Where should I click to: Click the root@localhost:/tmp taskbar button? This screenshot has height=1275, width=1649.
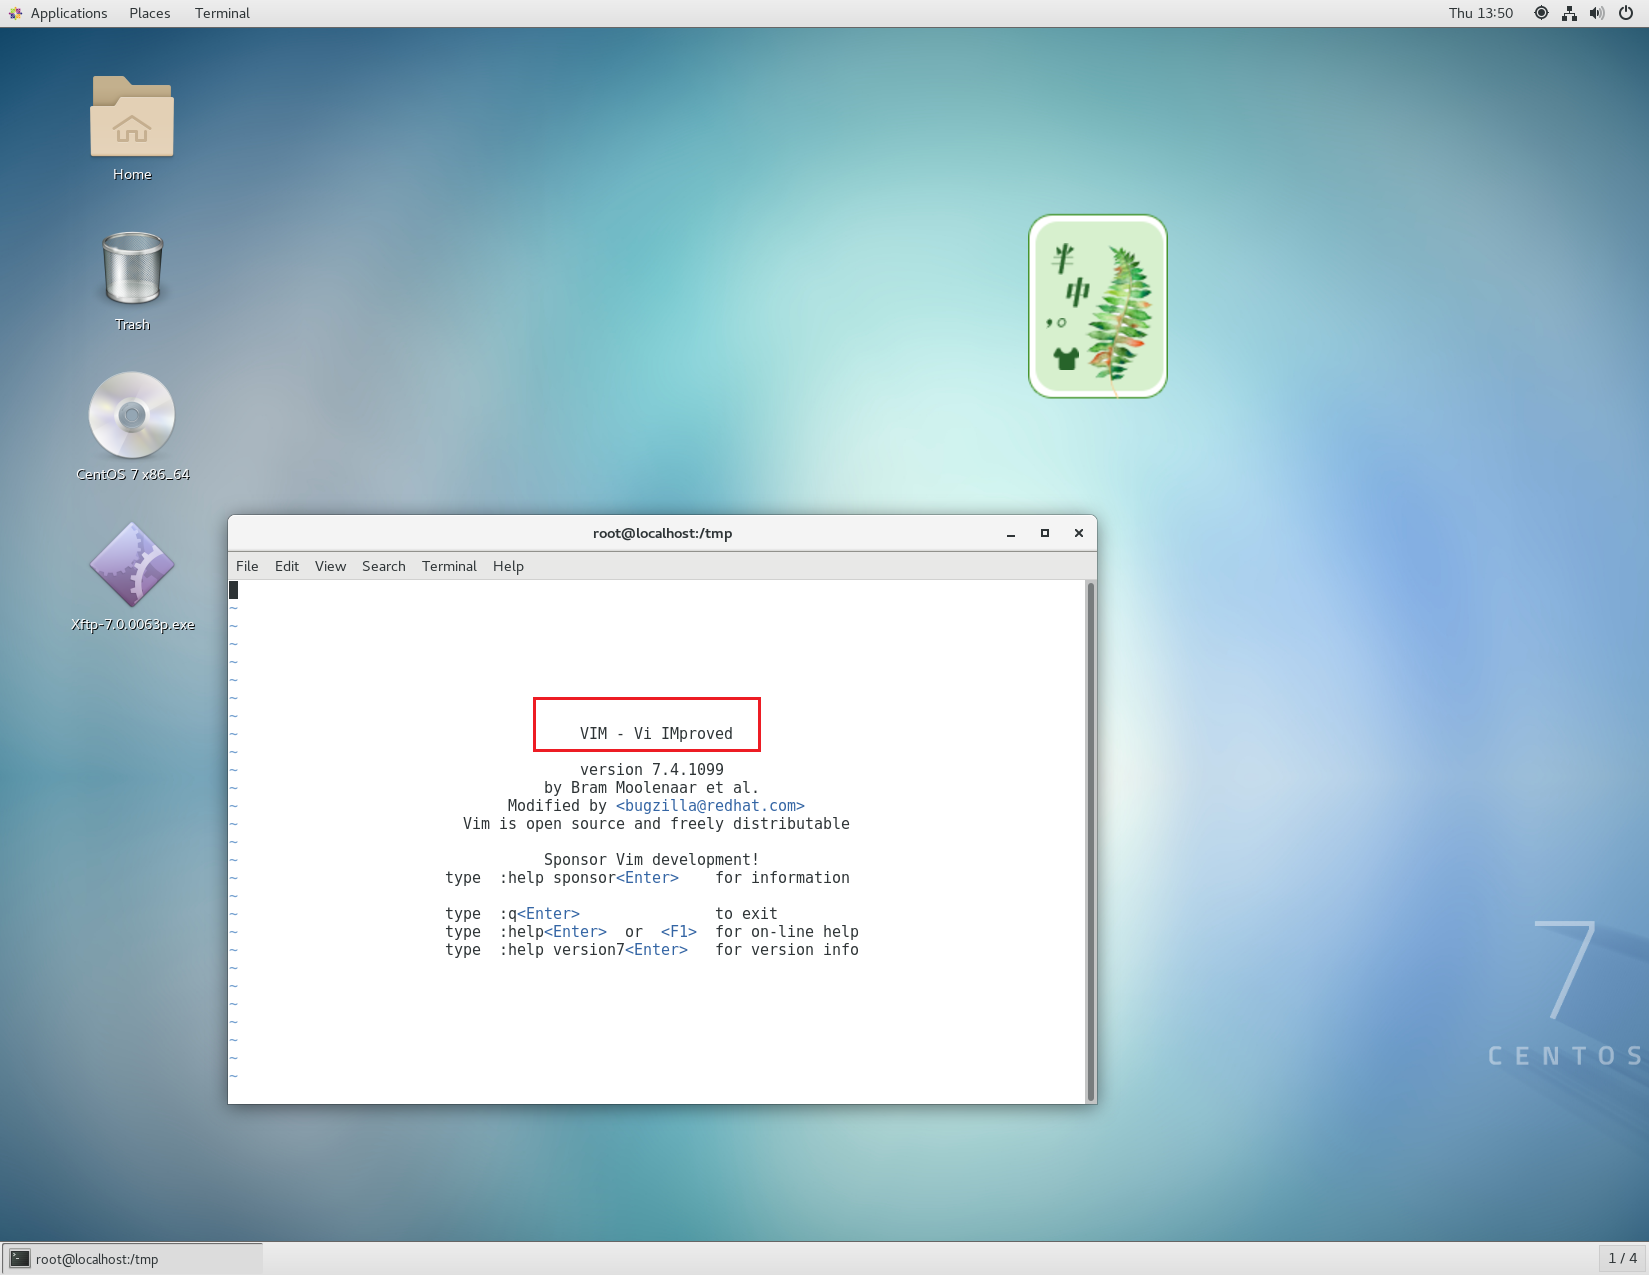133,1259
